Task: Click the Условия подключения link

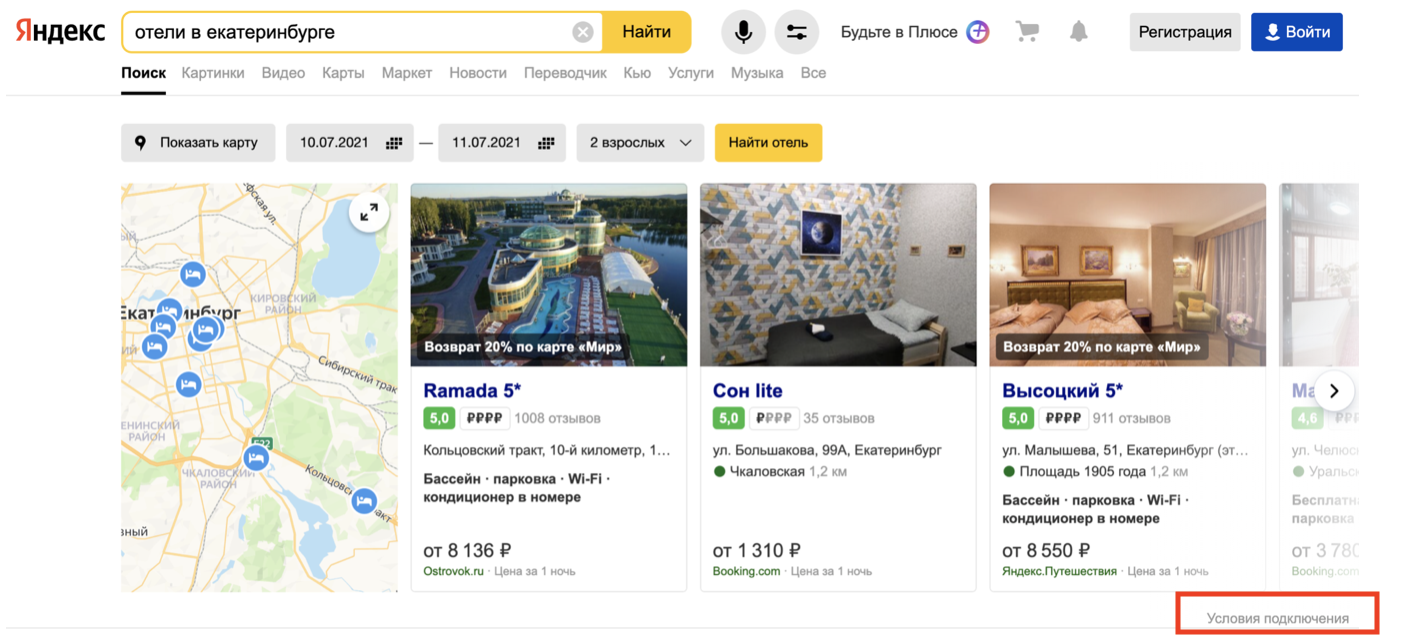Action: (1277, 618)
